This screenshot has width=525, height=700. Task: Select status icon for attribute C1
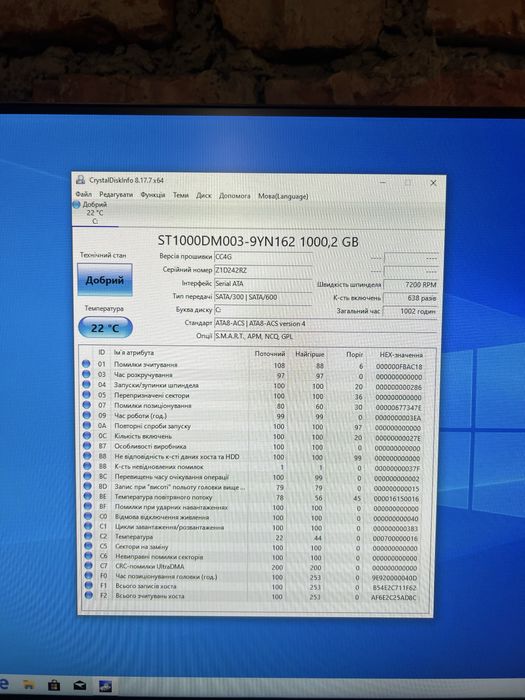coord(88,526)
